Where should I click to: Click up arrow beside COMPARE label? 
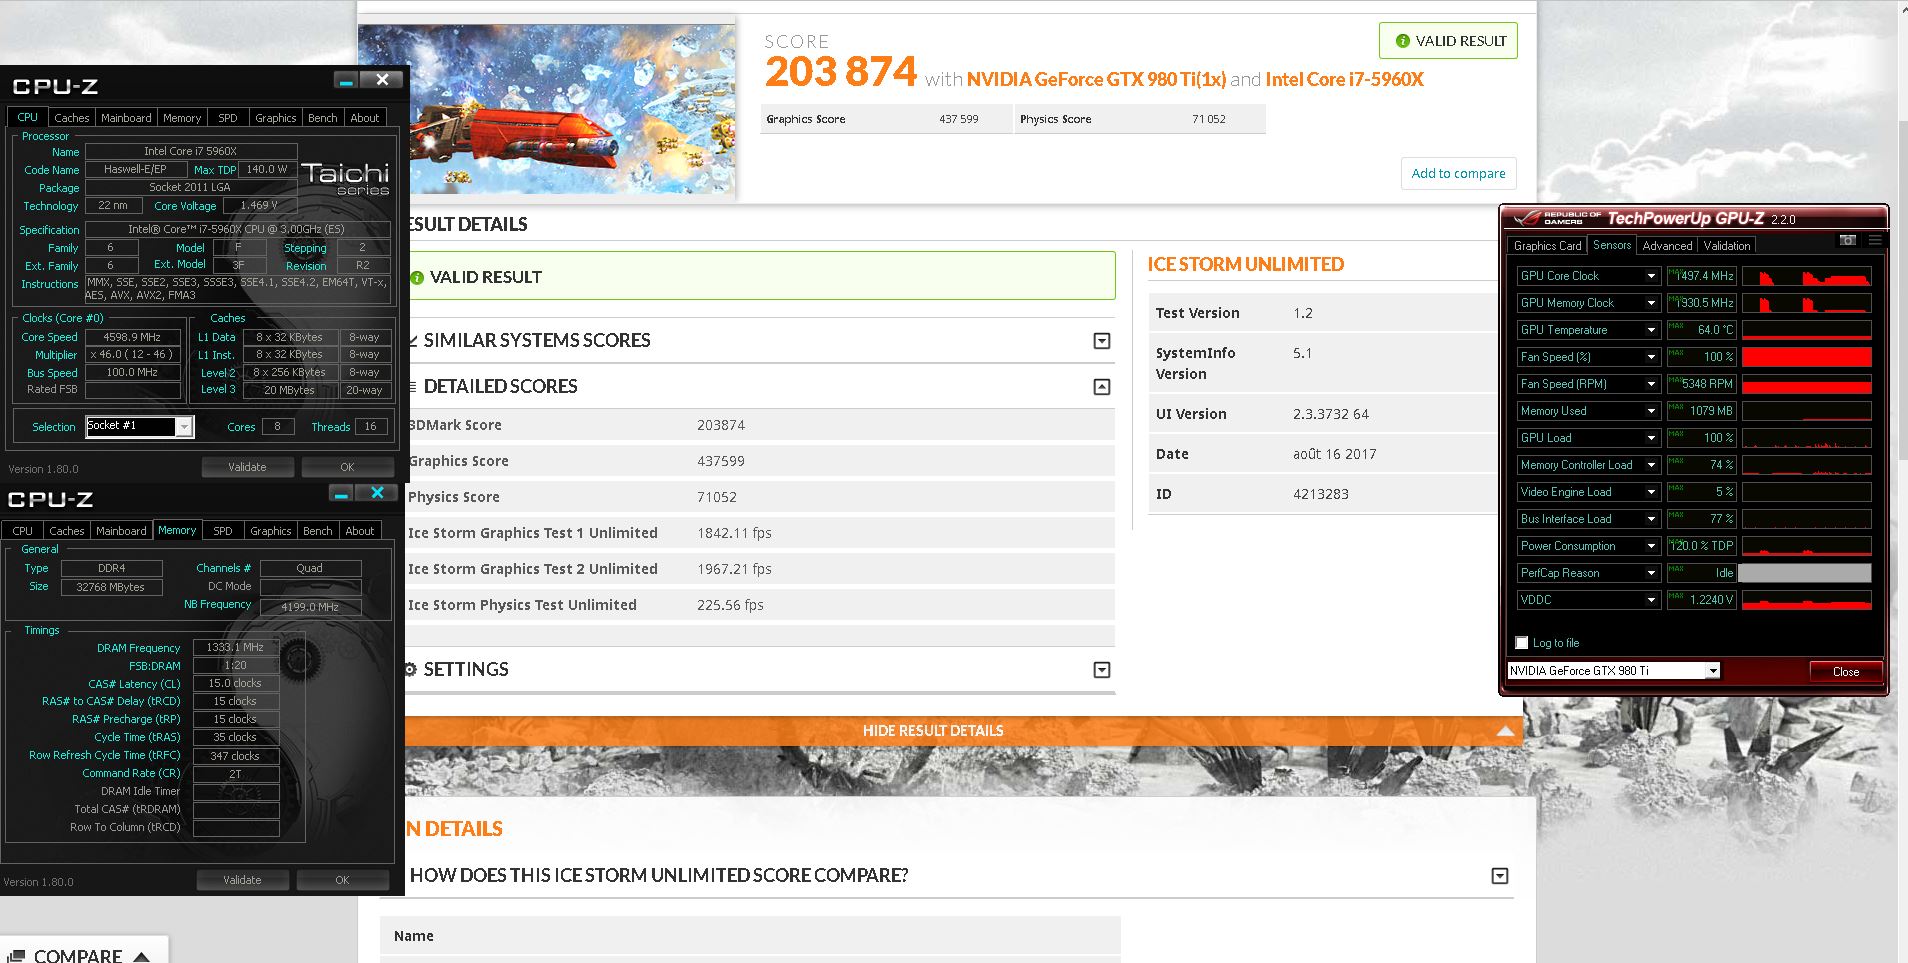141,957
